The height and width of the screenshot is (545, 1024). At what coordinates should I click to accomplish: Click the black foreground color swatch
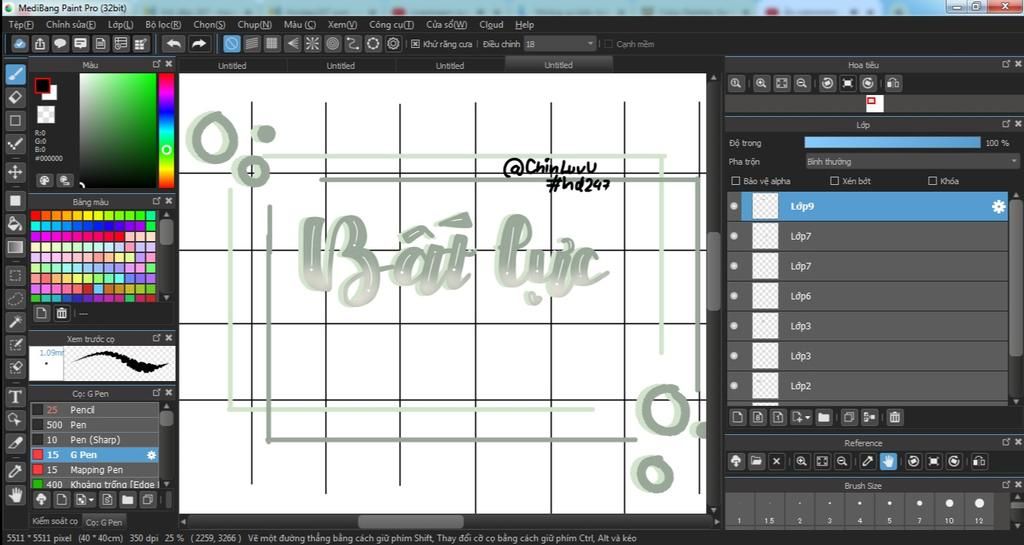coord(42,86)
